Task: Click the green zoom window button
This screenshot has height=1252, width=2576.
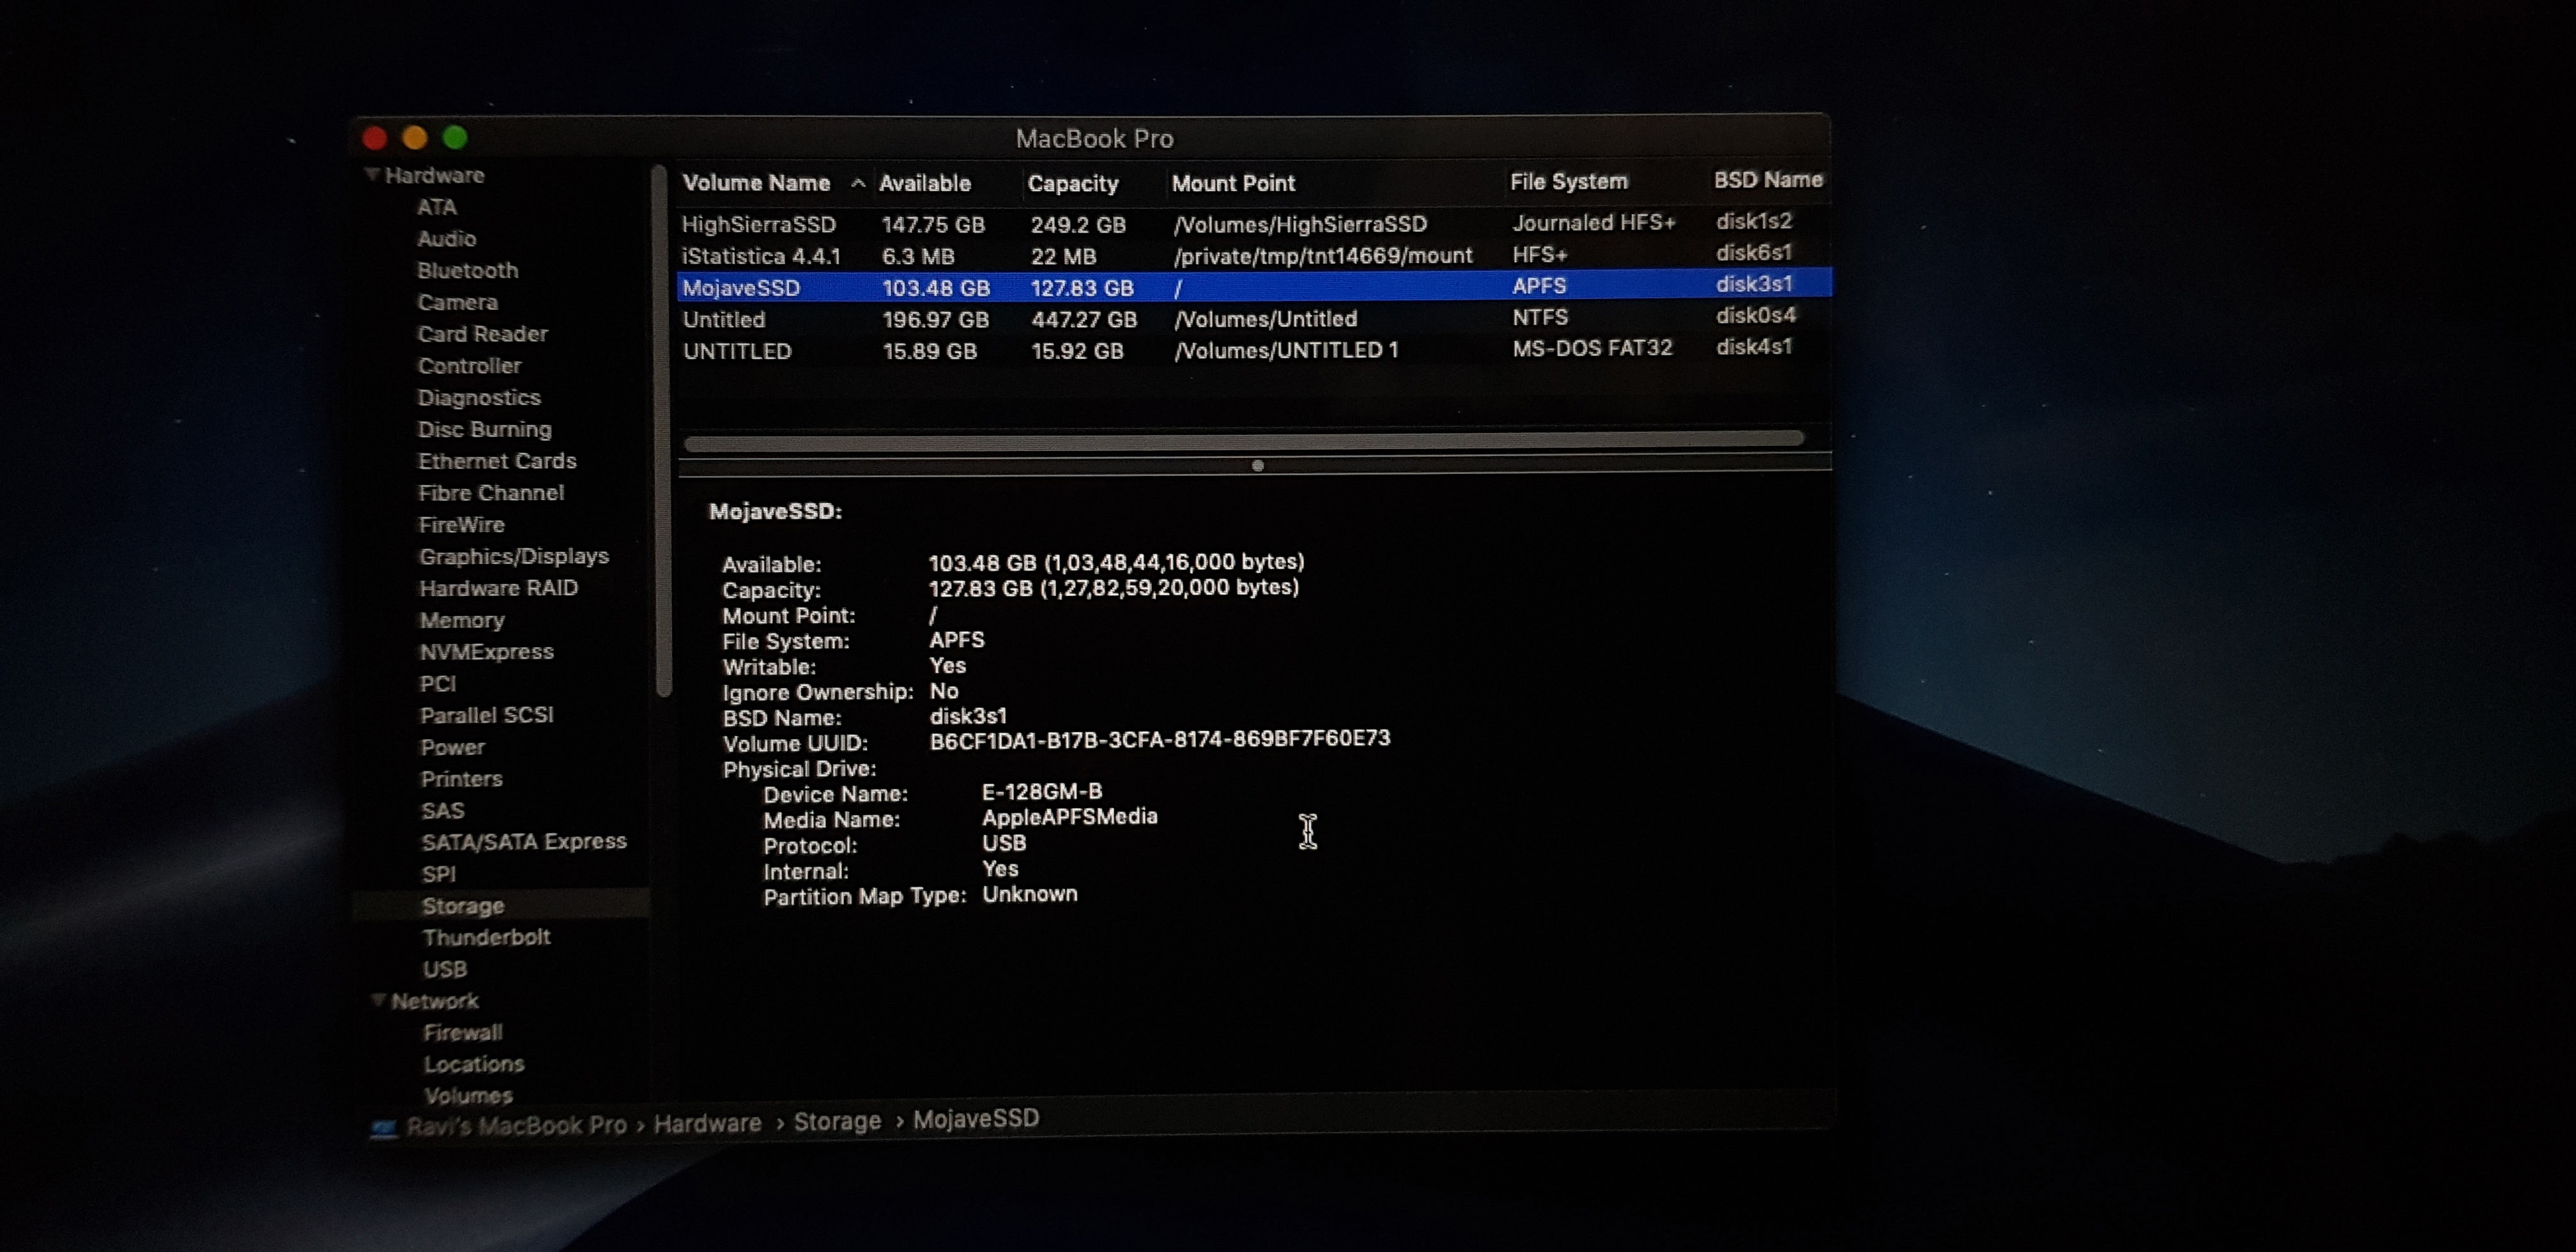Action: click(x=455, y=137)
